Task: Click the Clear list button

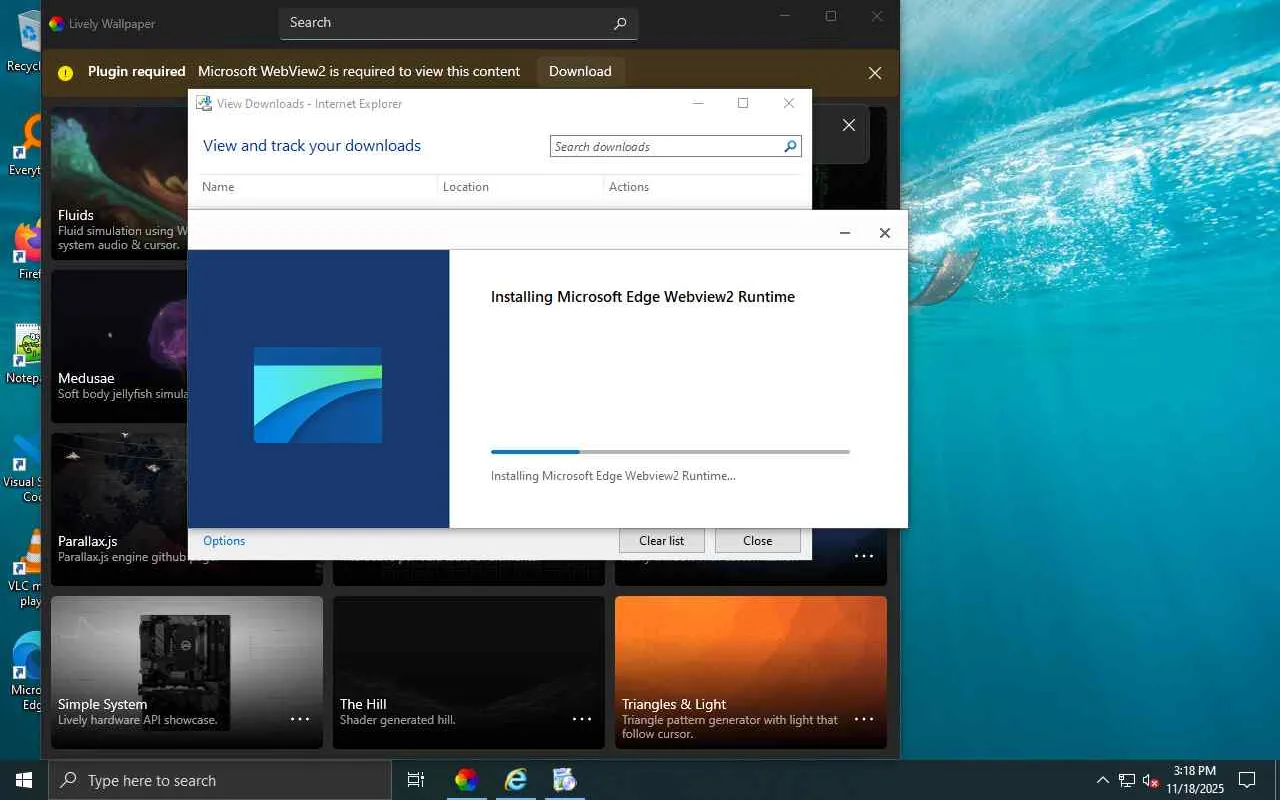Action: coord(661,541)
